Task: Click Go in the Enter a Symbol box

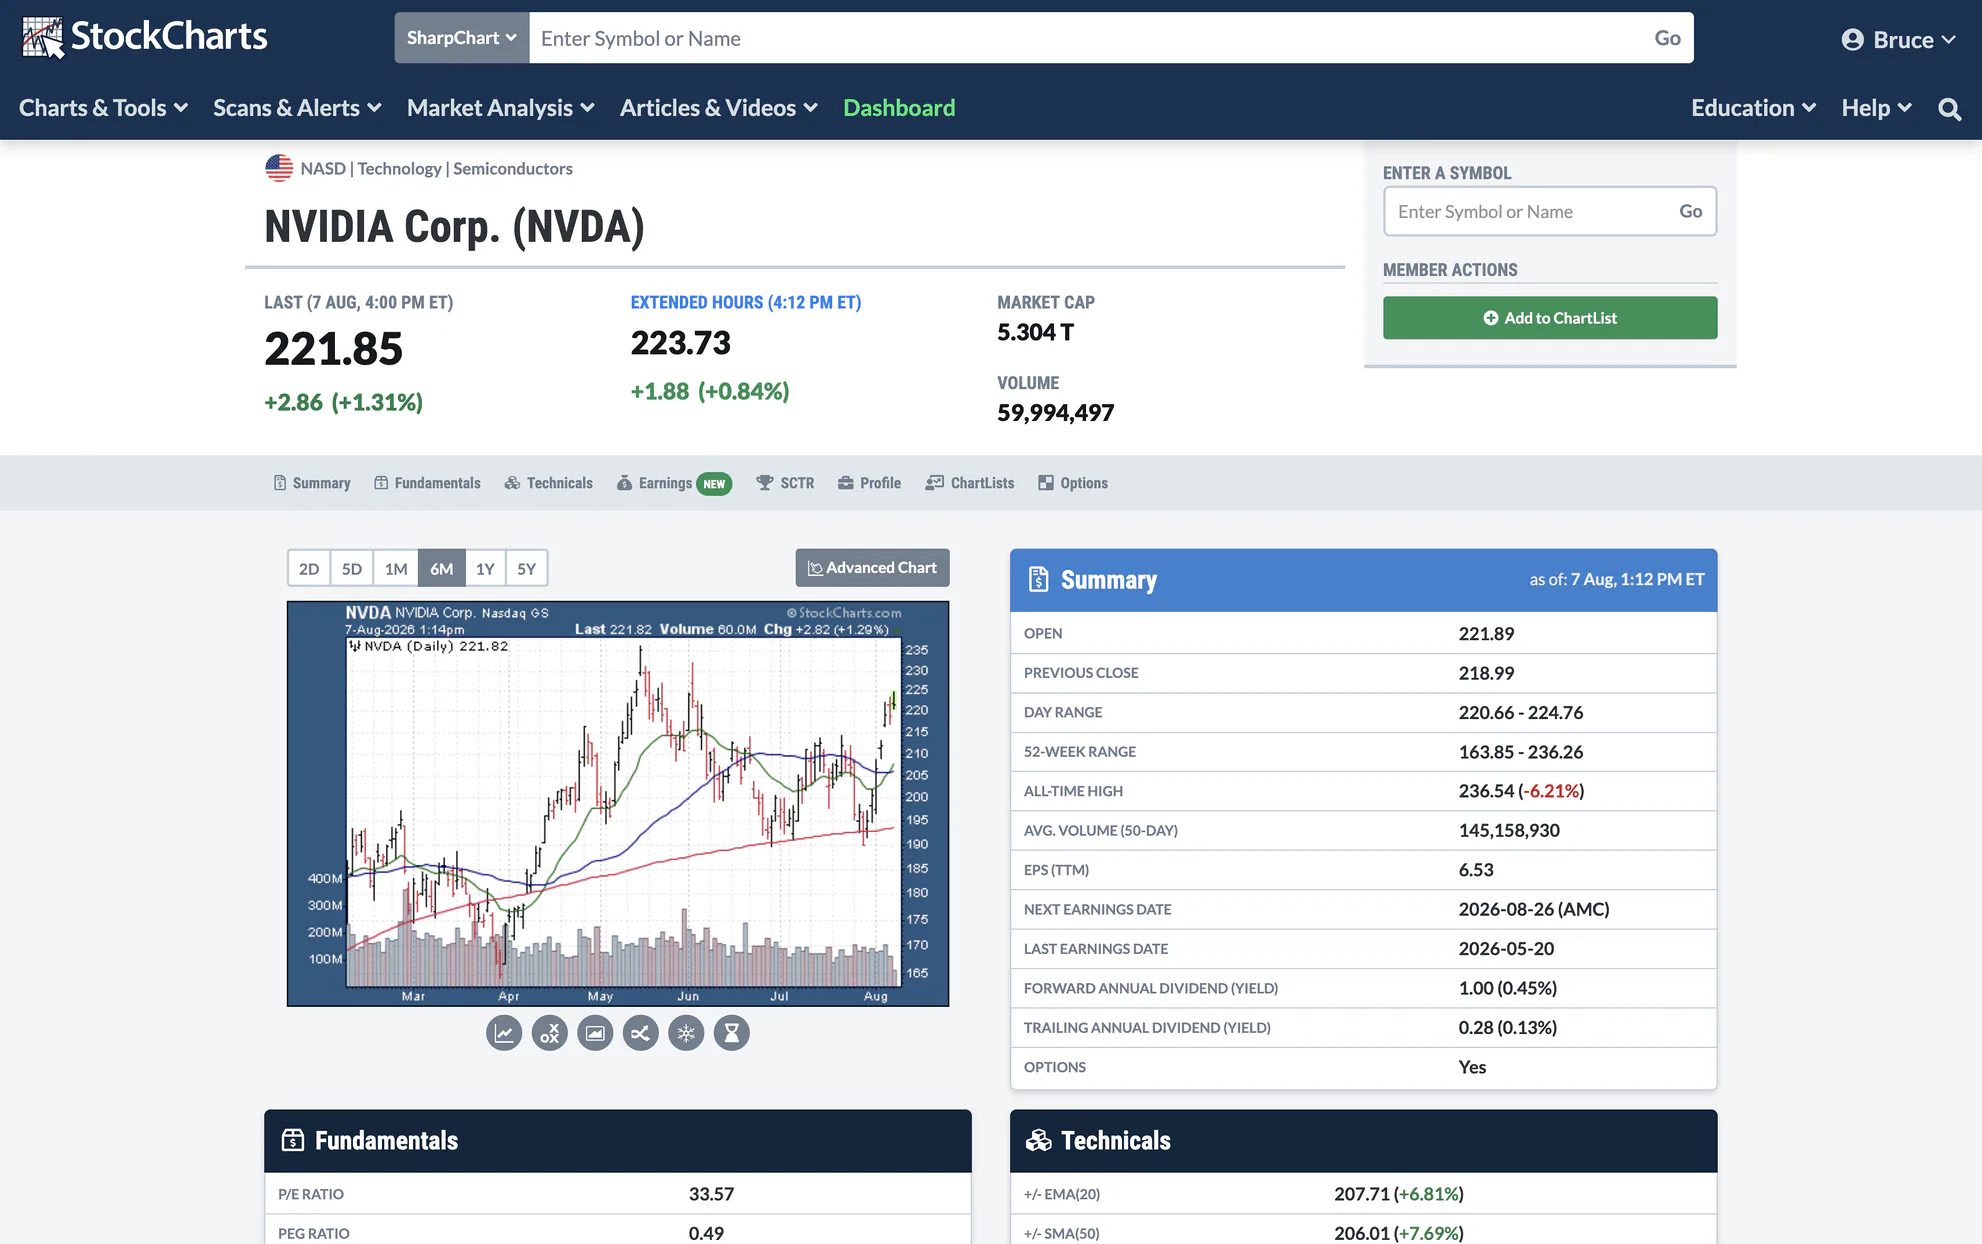Action: 1690,211
